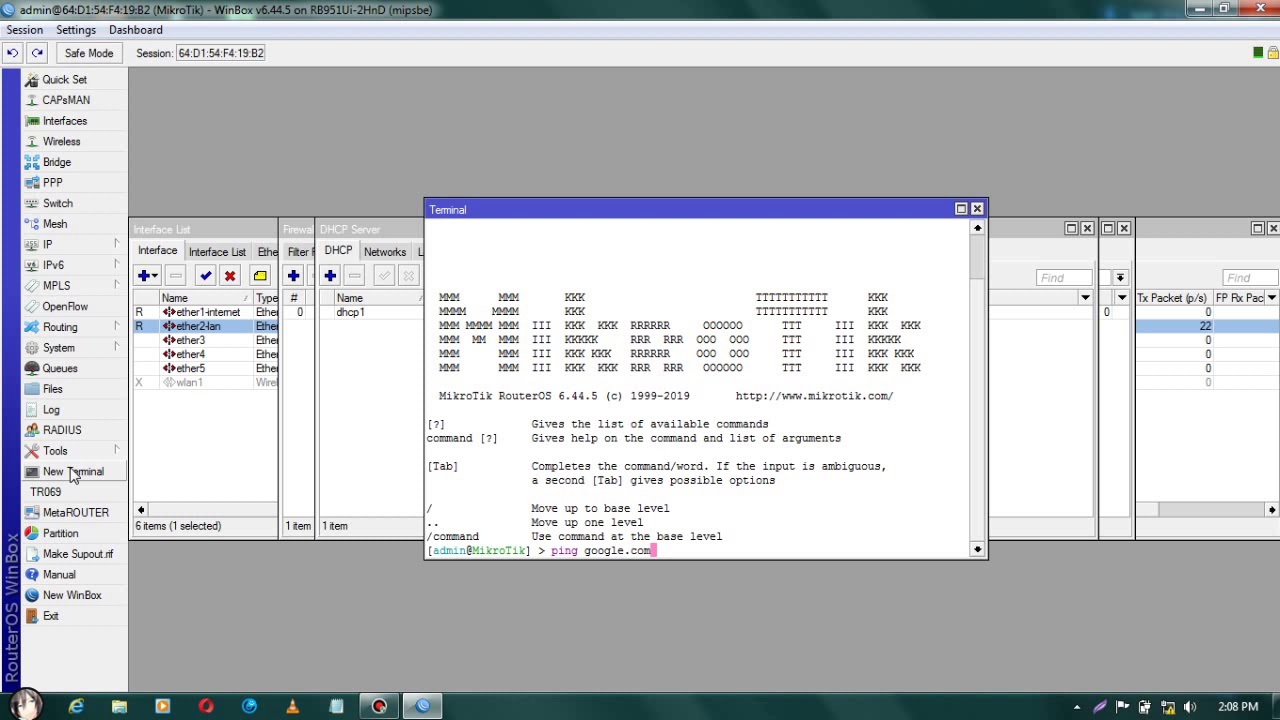The width and height of the screenshot is (1280, 720).
Task: Select the ether1-internet interface row
Action: (206, 312)
